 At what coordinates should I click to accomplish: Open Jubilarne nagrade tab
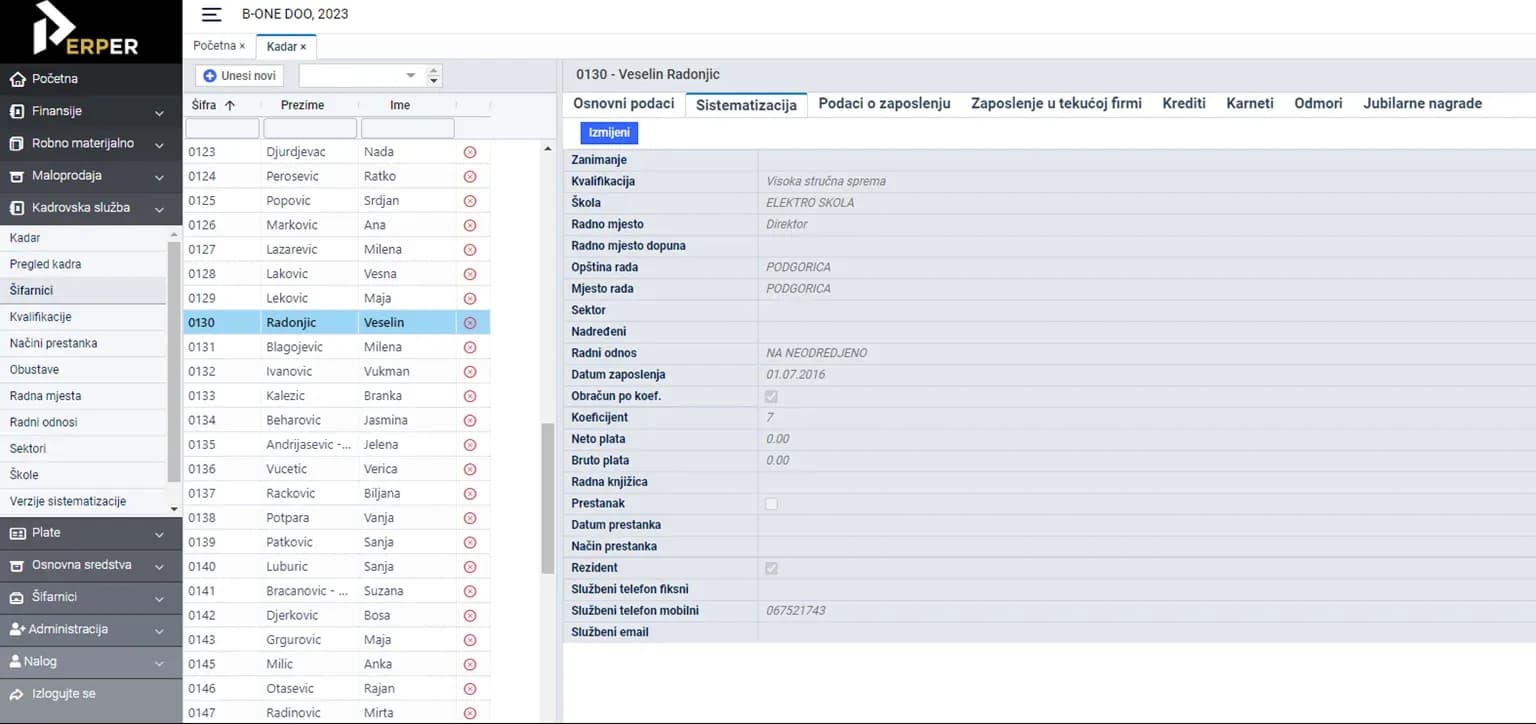(x=1422, y=103)
